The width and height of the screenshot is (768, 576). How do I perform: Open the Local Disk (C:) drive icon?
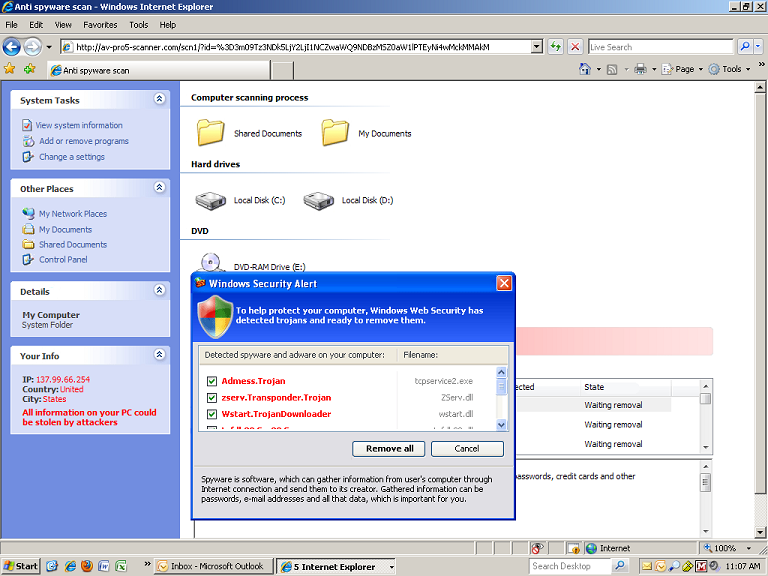pyautogui.click(x=210, y=200)
